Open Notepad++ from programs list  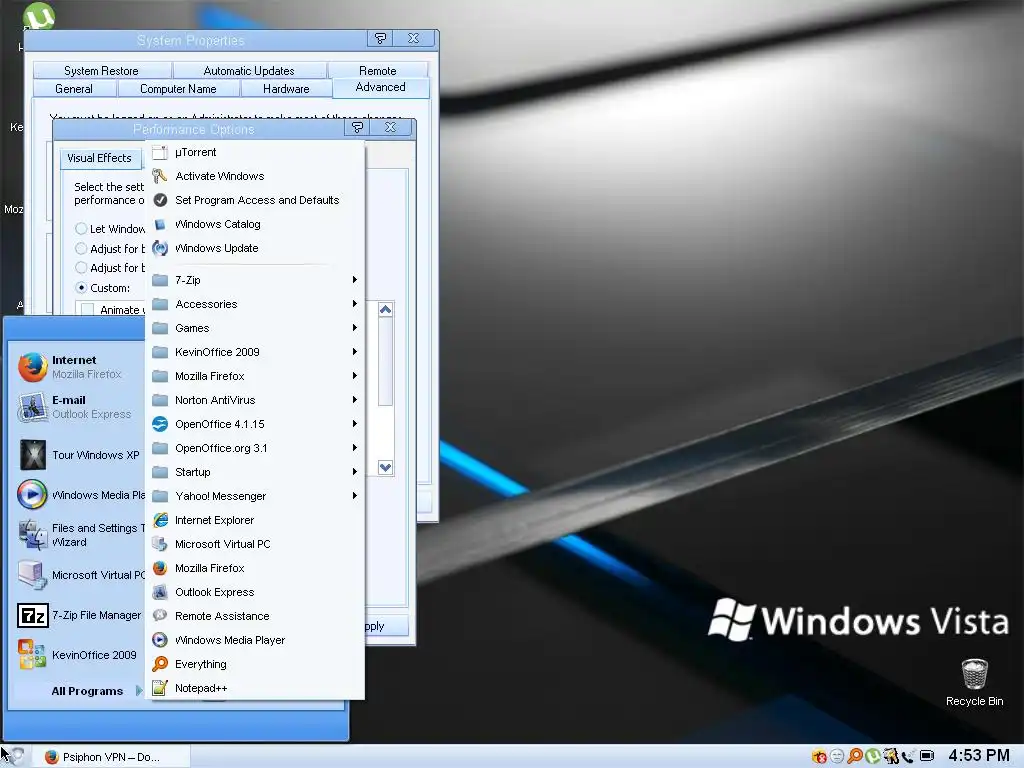[x=255, y=688]
